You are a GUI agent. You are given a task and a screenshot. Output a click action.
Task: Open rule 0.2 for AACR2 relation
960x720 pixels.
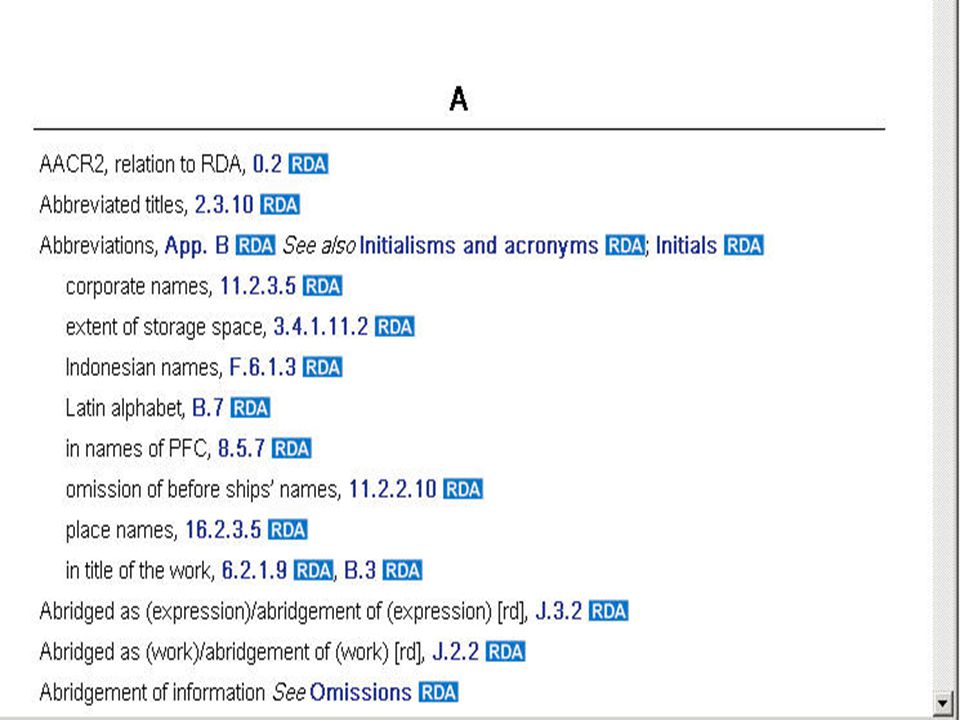click(x=267, y=164)
